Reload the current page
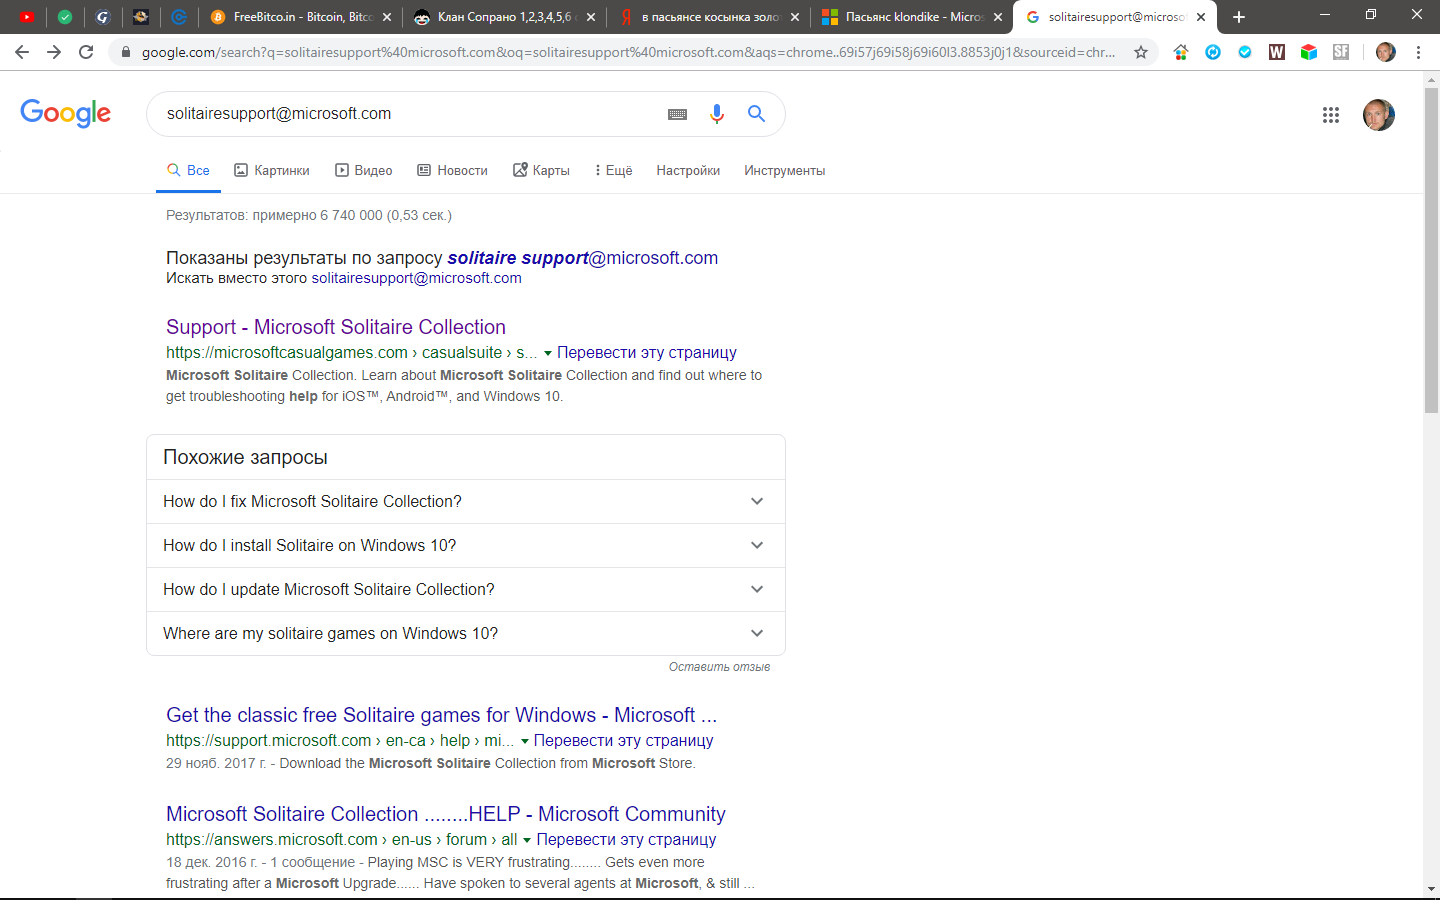Screen dimensions: 1440x900 86,52
